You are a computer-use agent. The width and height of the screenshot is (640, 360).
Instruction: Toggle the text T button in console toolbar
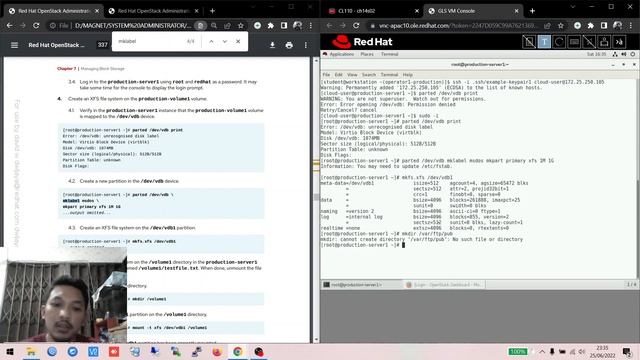pos(544,42)
